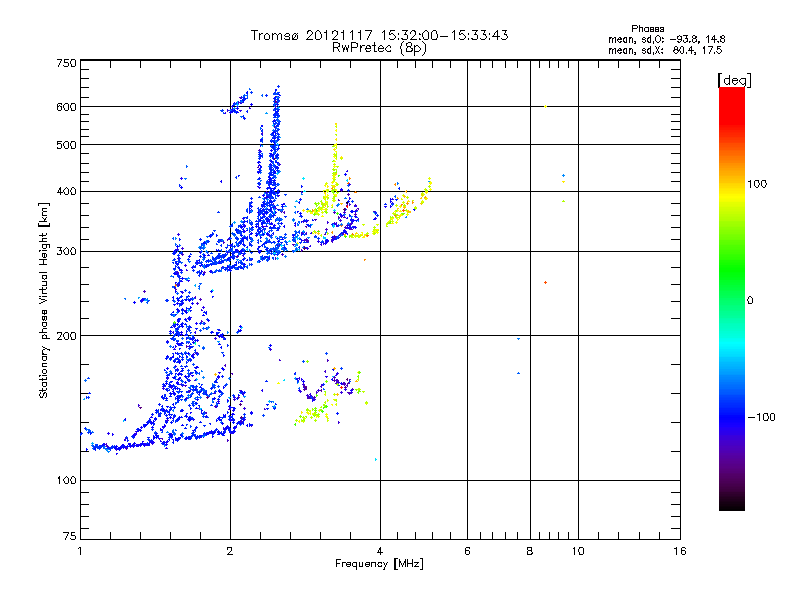
Task: Click the y-axis tick label '300'
Action: coord(66,252)
